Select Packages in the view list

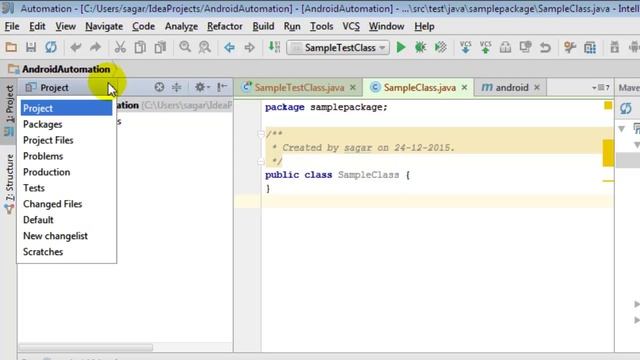67,124
